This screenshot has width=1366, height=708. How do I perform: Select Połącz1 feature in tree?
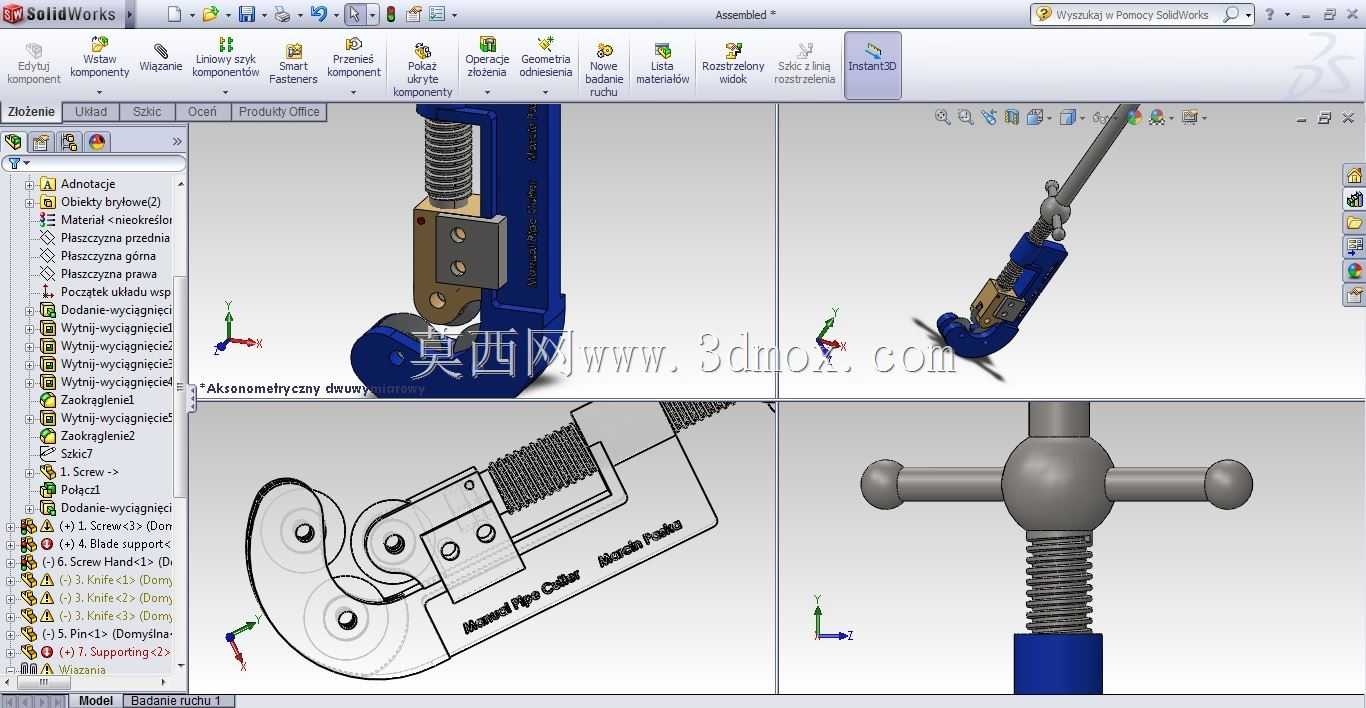80,490
